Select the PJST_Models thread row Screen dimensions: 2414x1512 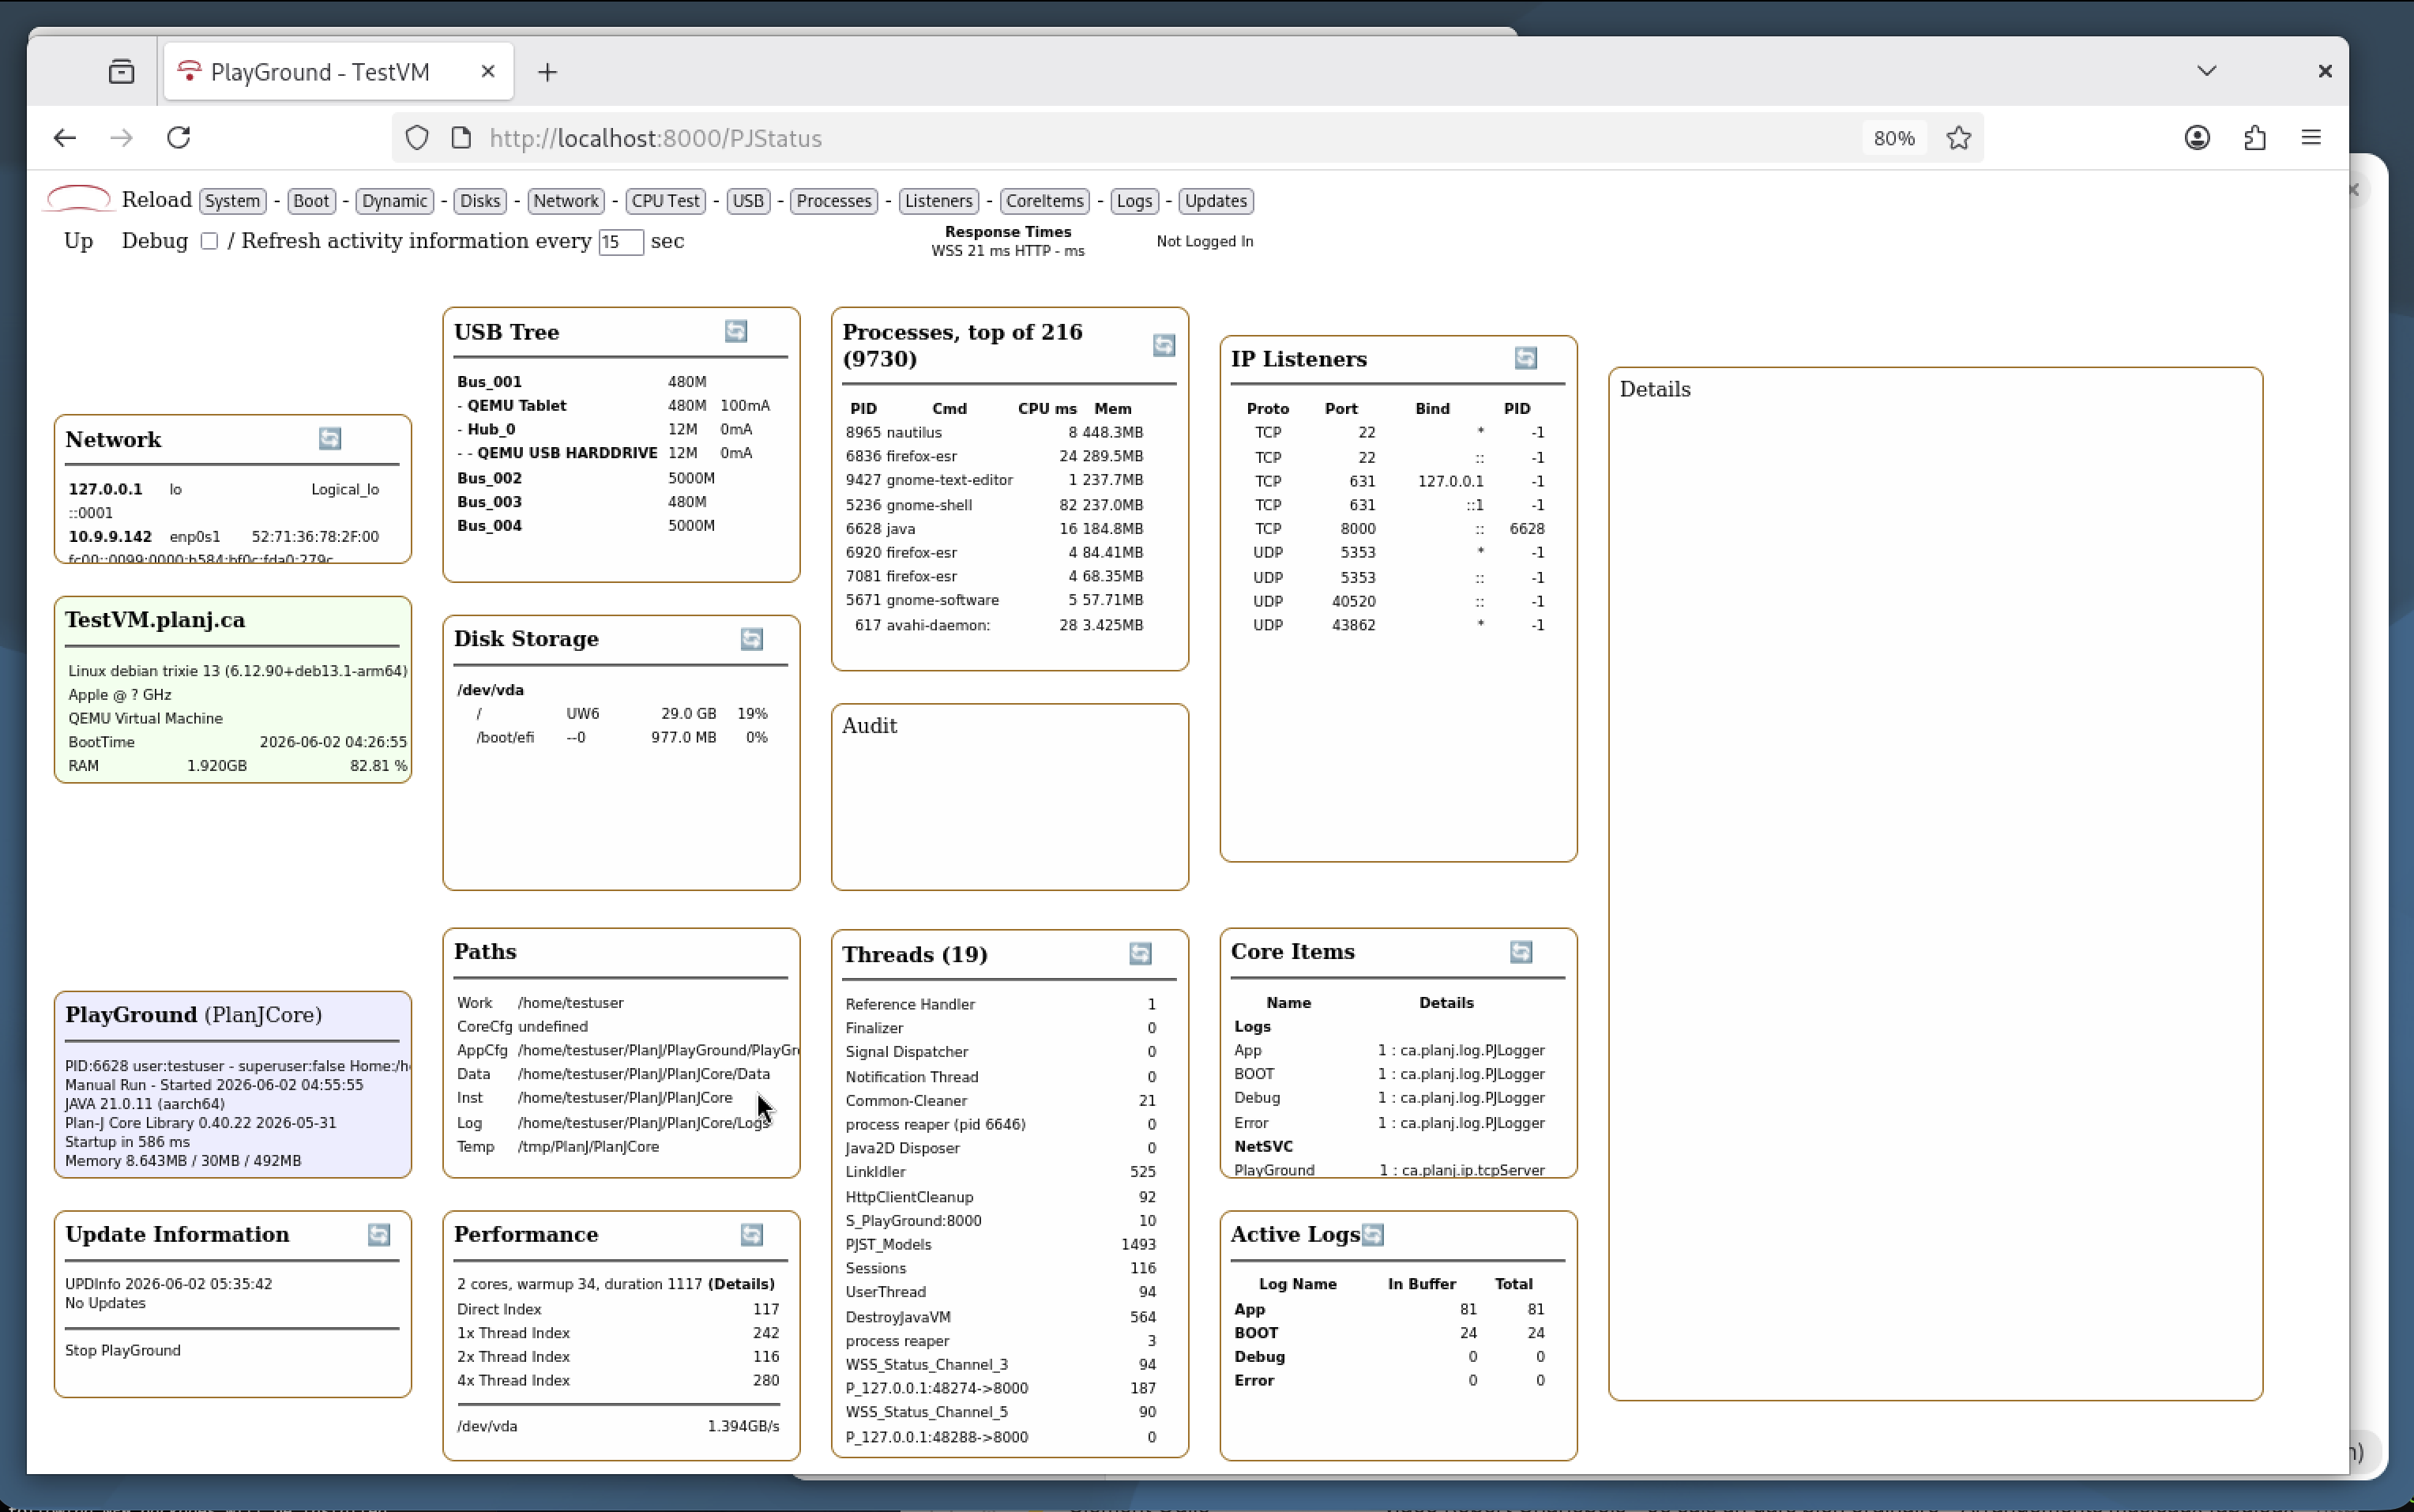coord(1001,1245)
